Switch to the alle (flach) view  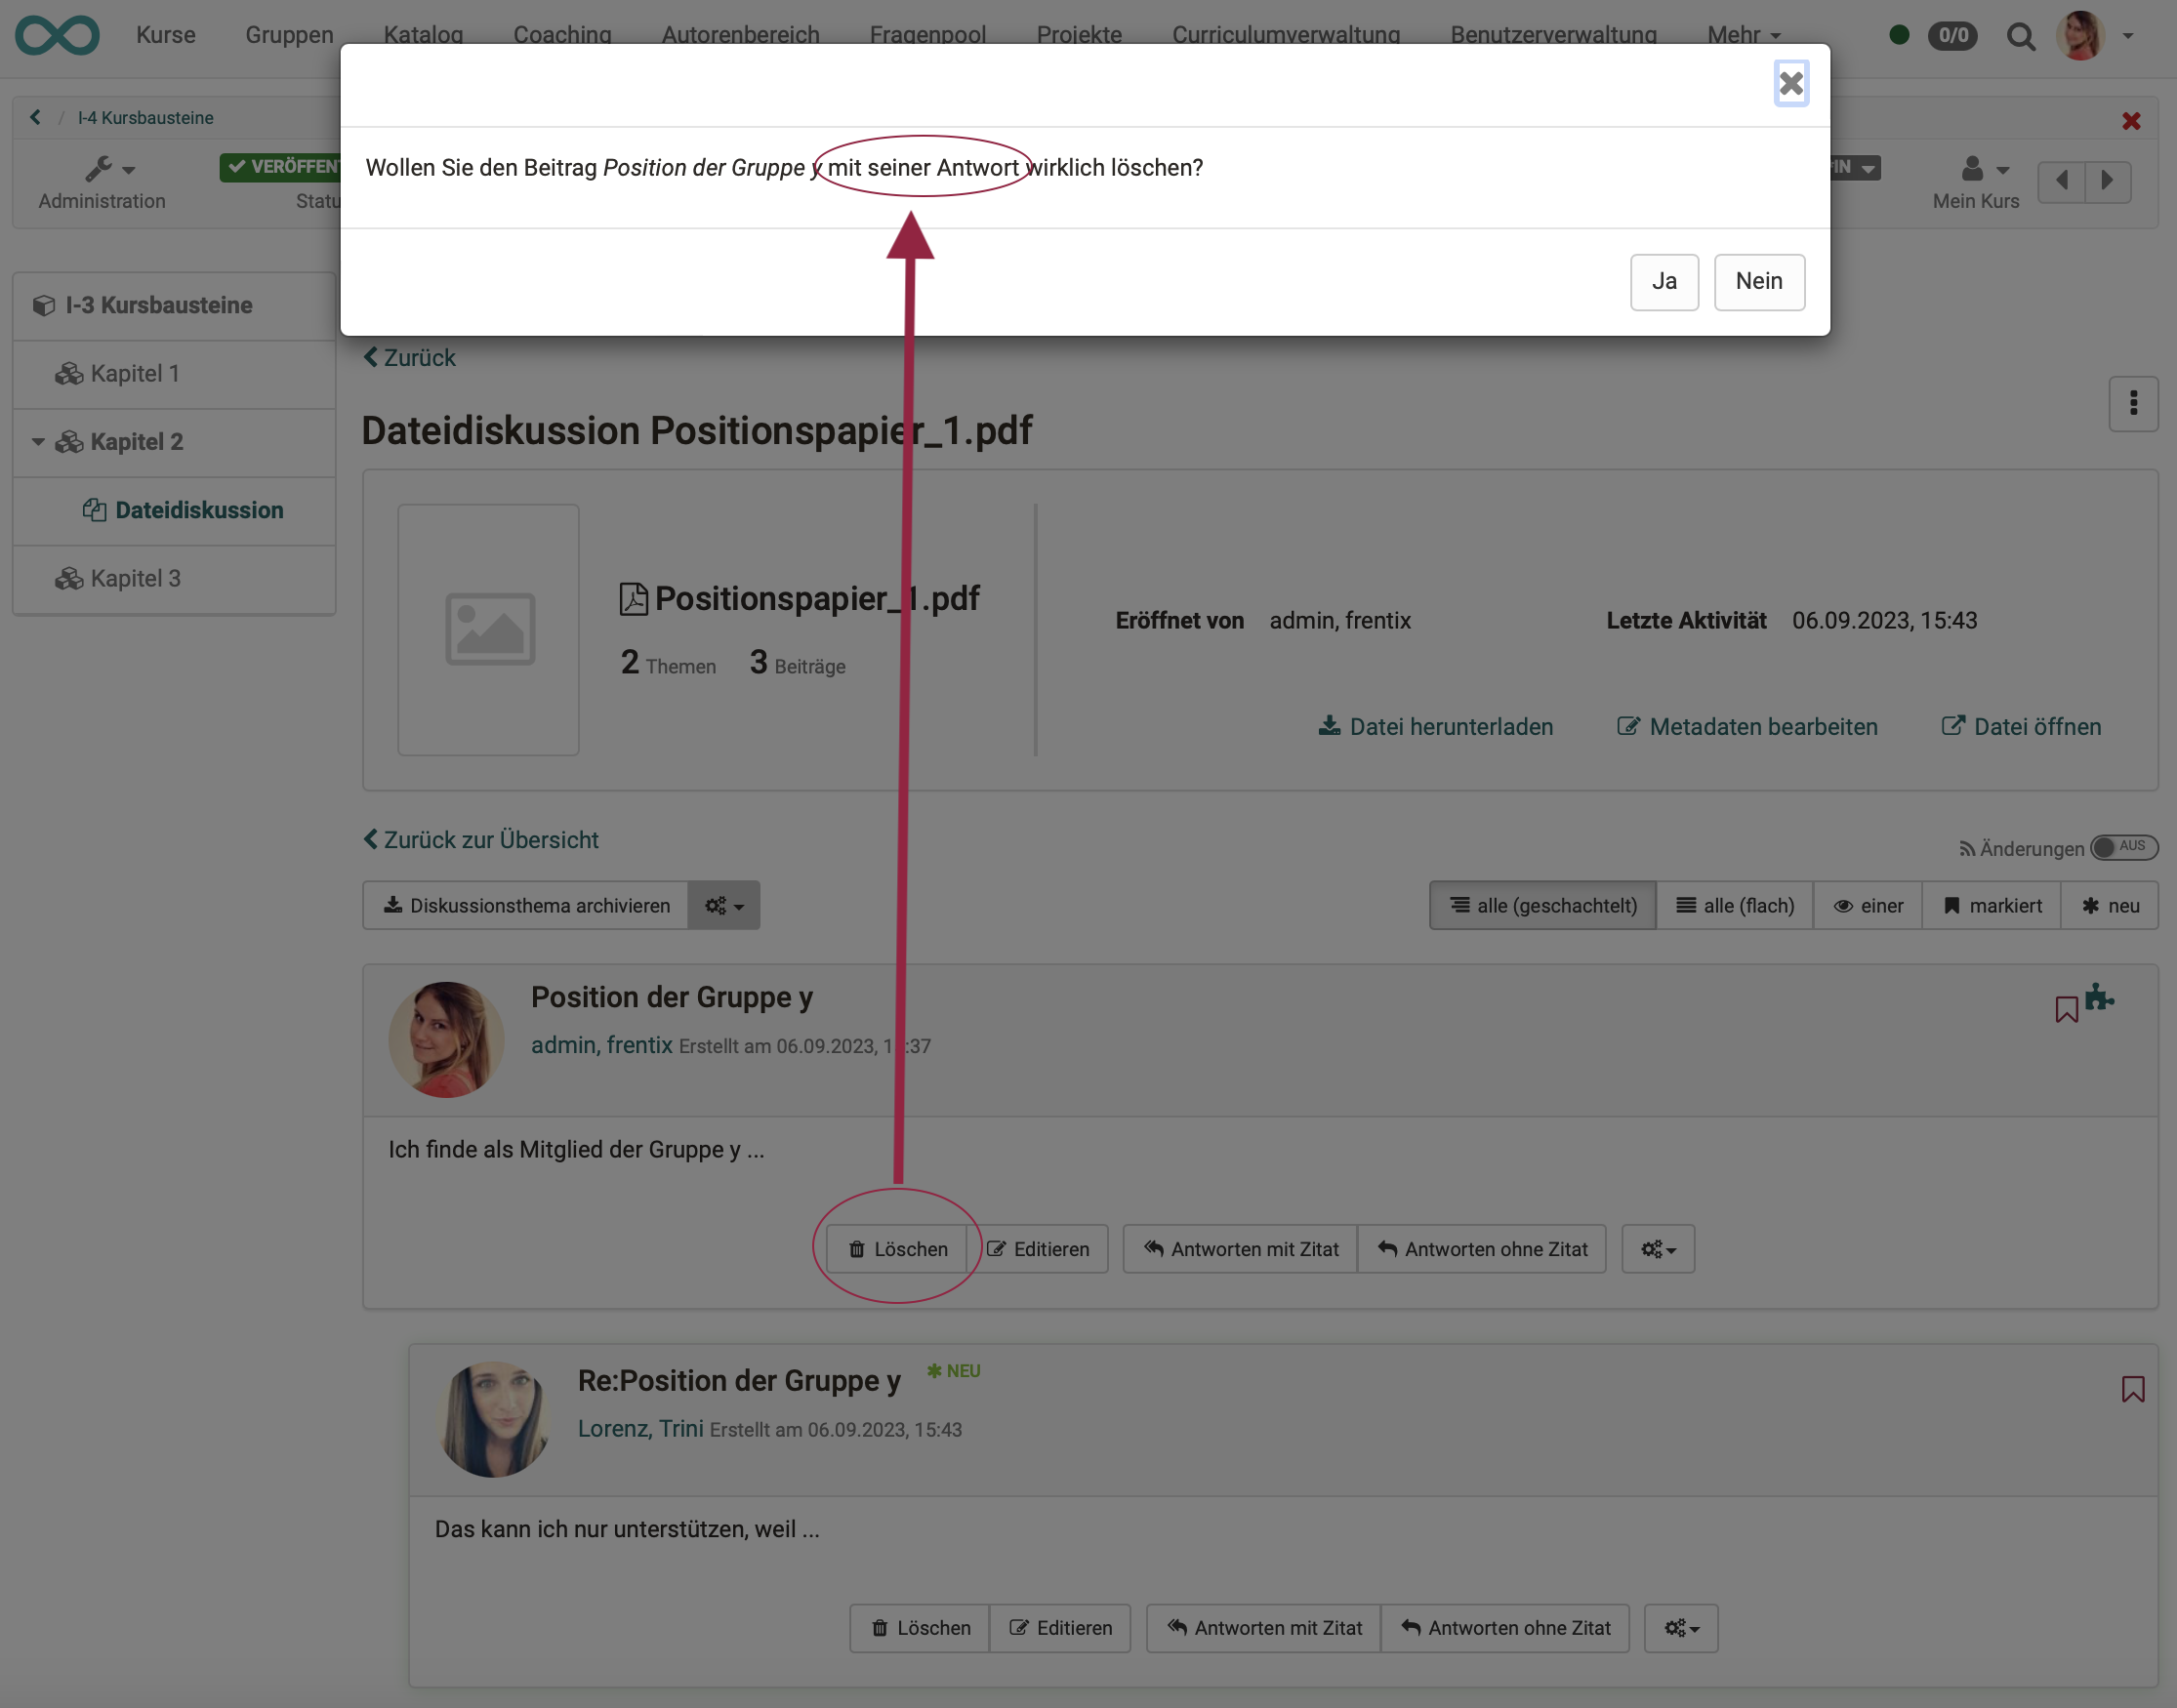pyautogui.click(x=1734, y=905)
